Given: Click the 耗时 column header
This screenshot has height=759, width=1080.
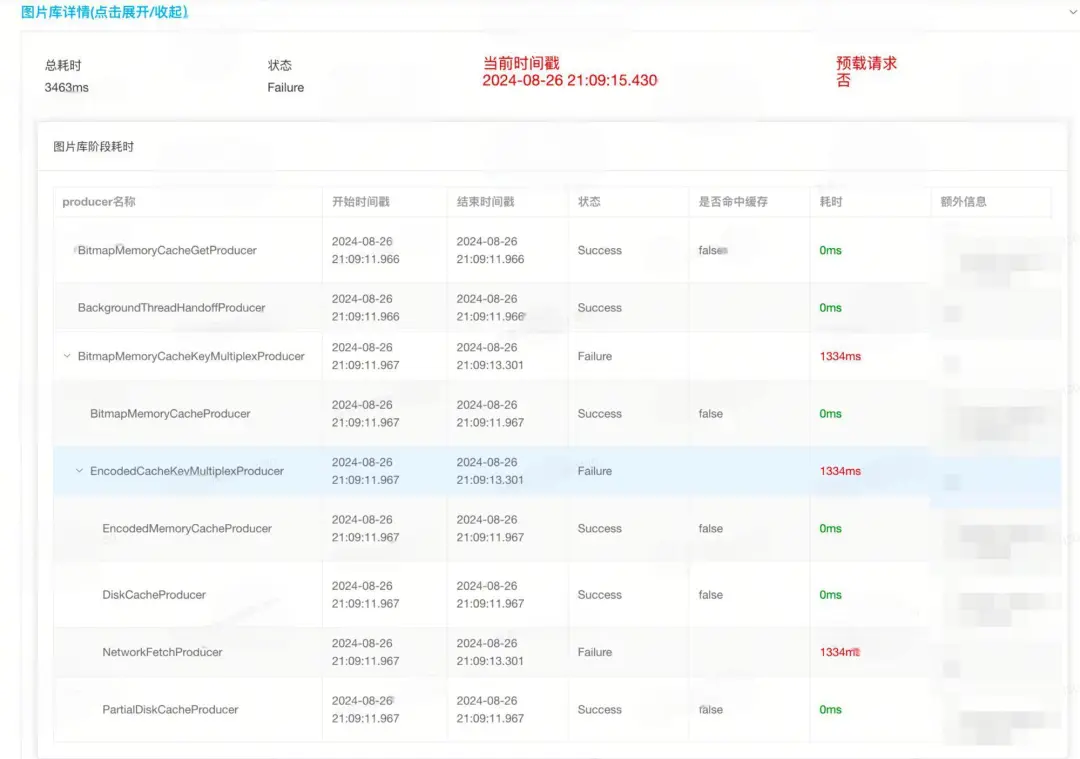Looking at the screenshot, I should [x=831, y=202].
